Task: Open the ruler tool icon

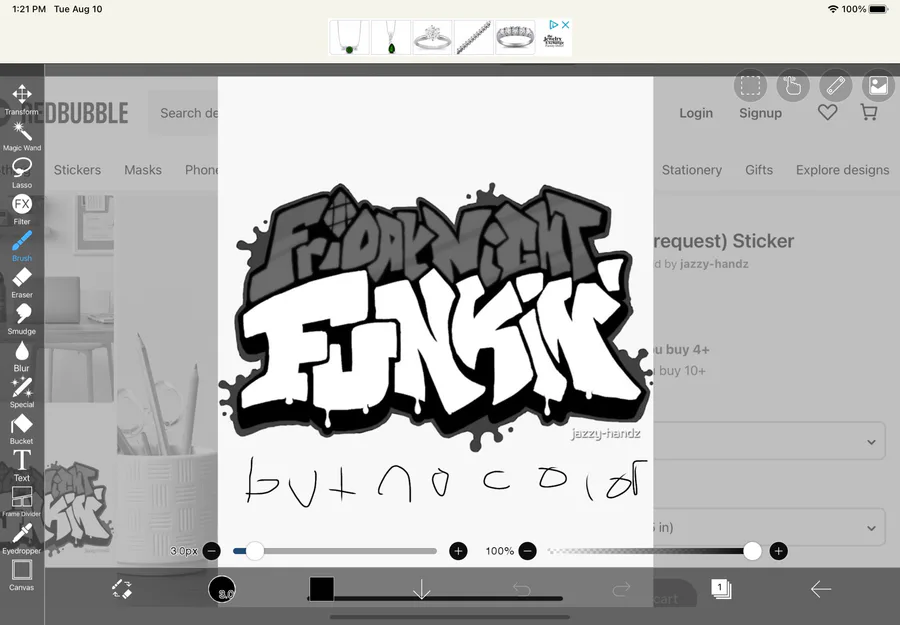Action: [x=835, y=86]
